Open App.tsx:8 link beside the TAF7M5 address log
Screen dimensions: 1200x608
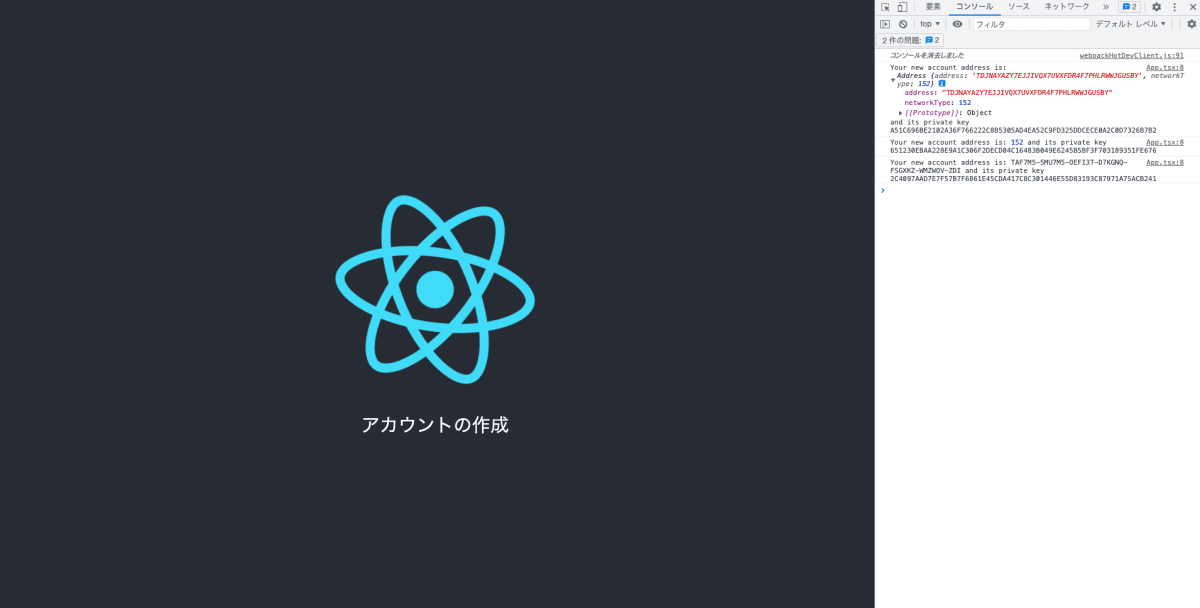[x=1165, y=162]
